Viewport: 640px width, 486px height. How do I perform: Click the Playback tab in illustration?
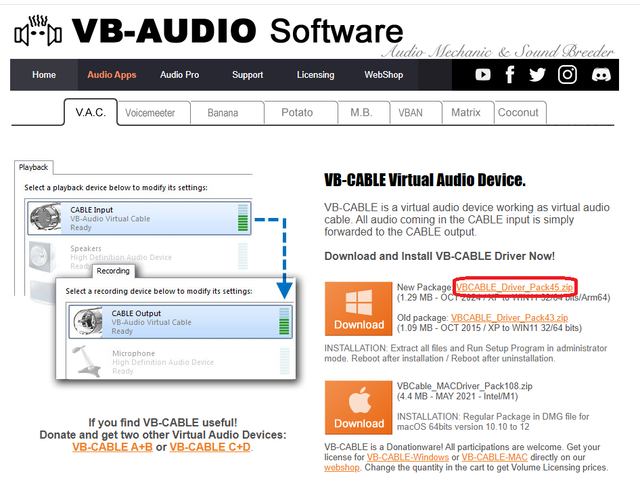point(33,167)
